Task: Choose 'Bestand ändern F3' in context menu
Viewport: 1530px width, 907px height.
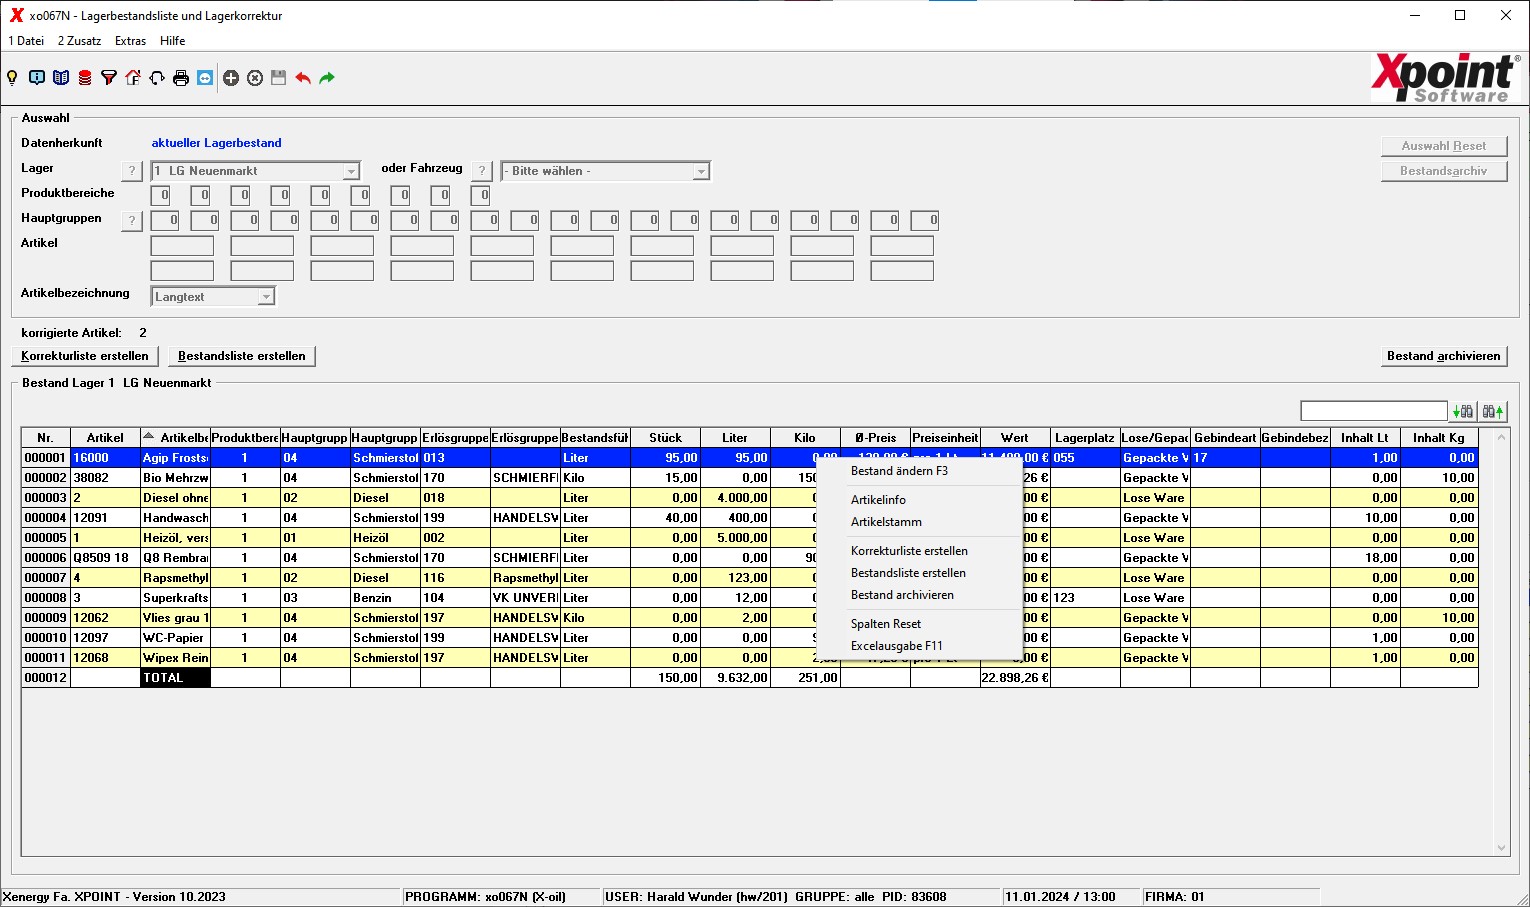Action: pos(920,471)
